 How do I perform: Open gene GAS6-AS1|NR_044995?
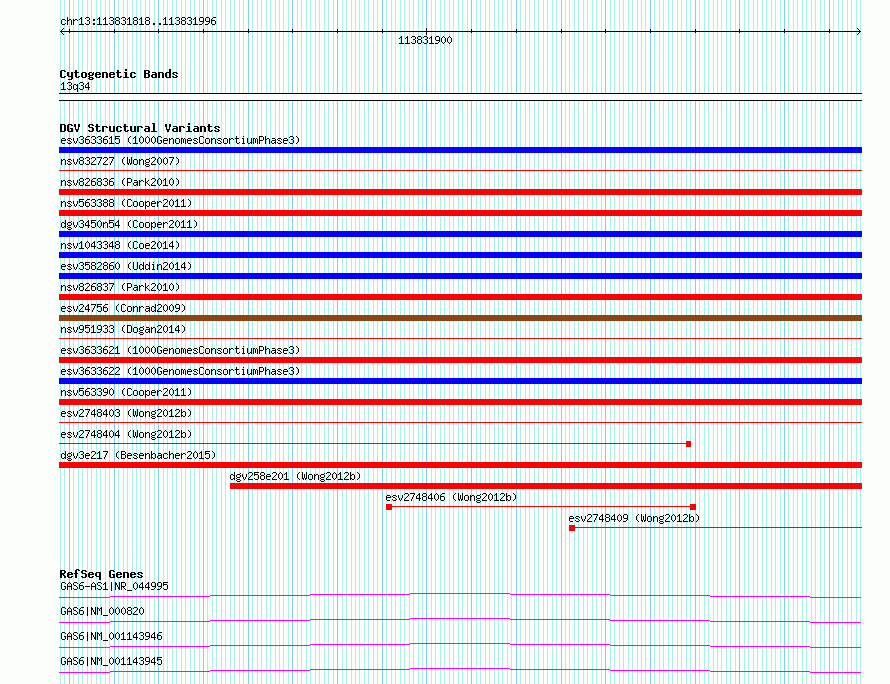[x=114, y=586]
